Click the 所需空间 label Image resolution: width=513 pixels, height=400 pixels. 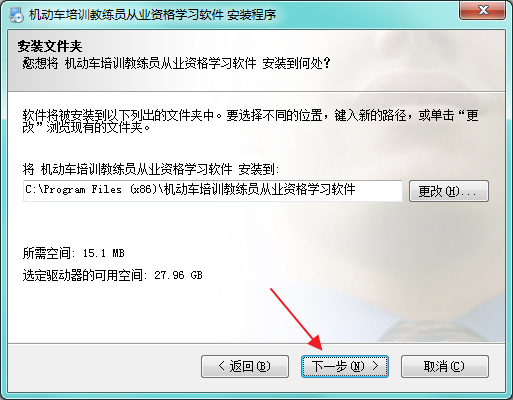pyautogui.click(x=47, y=253)
